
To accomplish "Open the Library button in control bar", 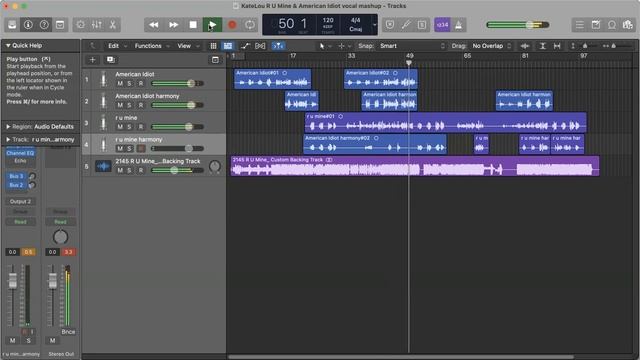I will (12, 25).
